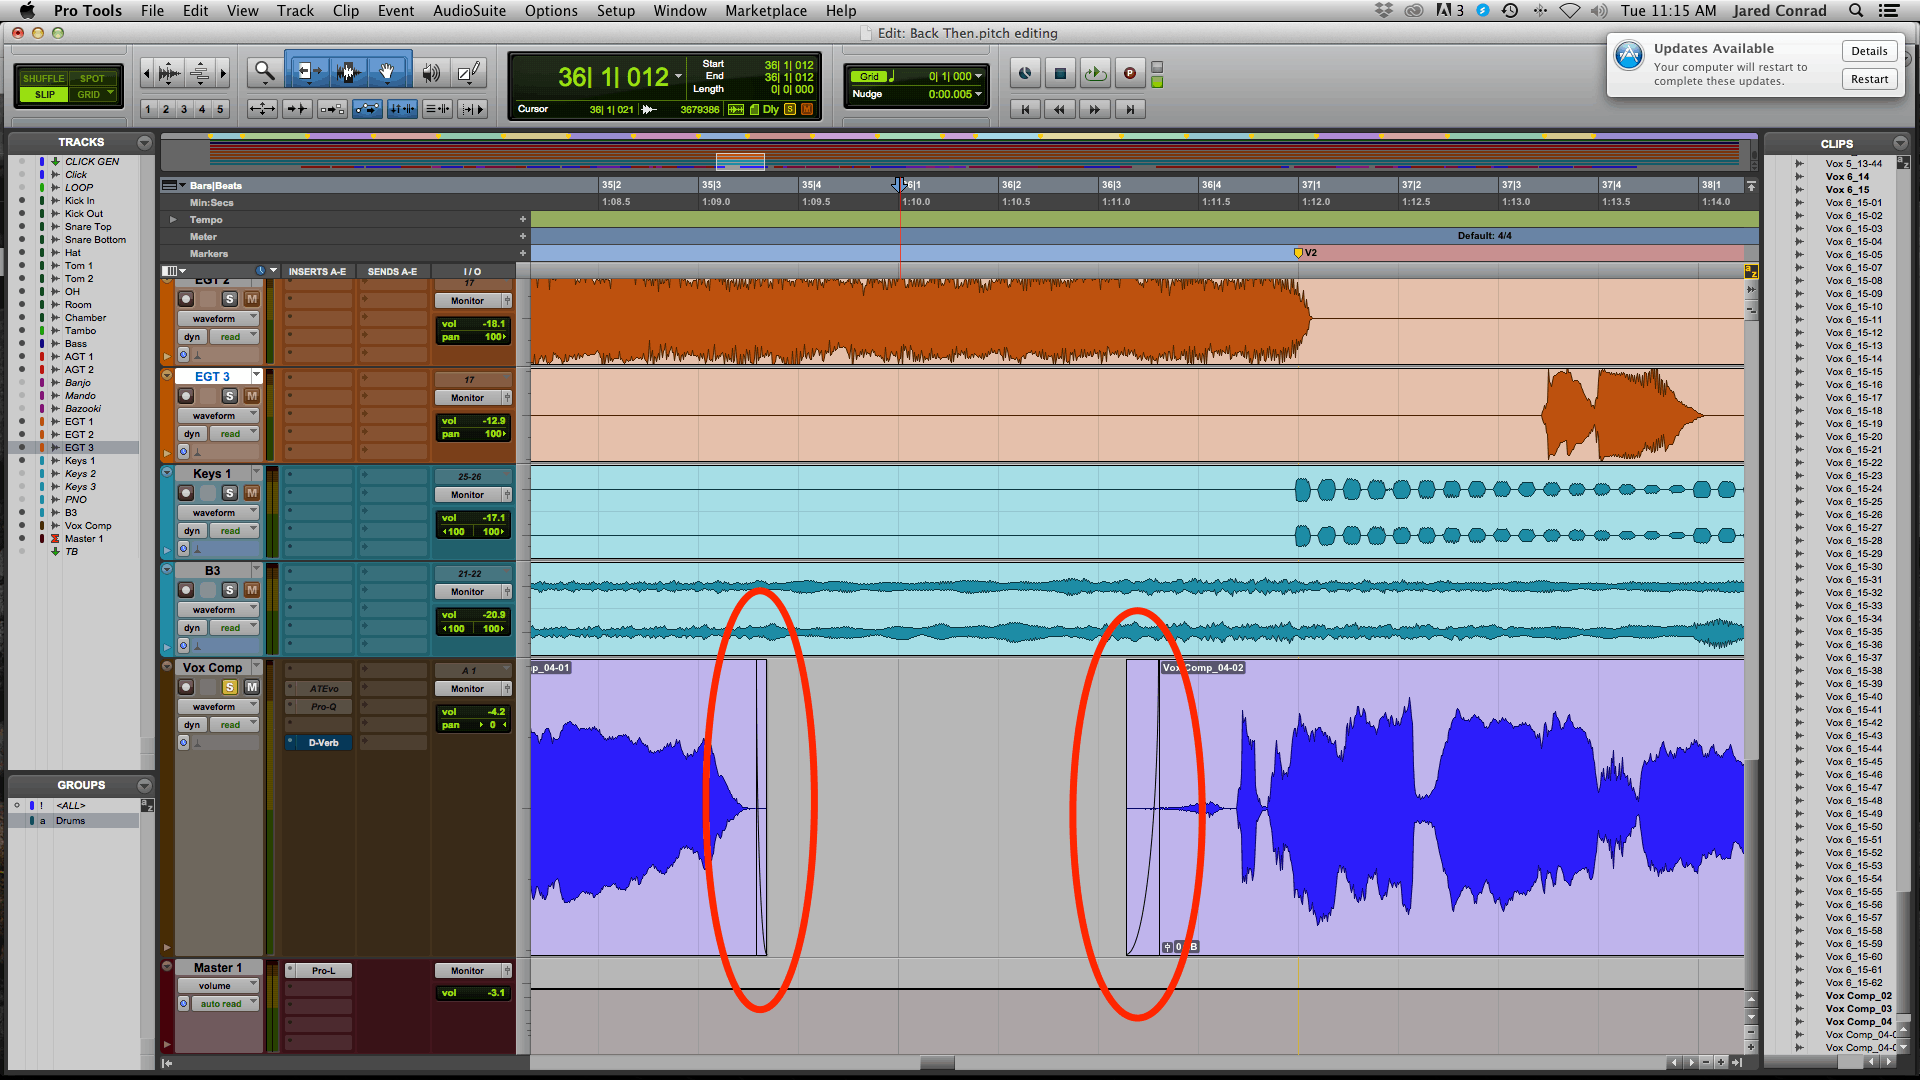This screenshot has height=1080, width=1920.
Task: Select Vox Comp_04 in Clips list
Action: coord(1858,1022)
